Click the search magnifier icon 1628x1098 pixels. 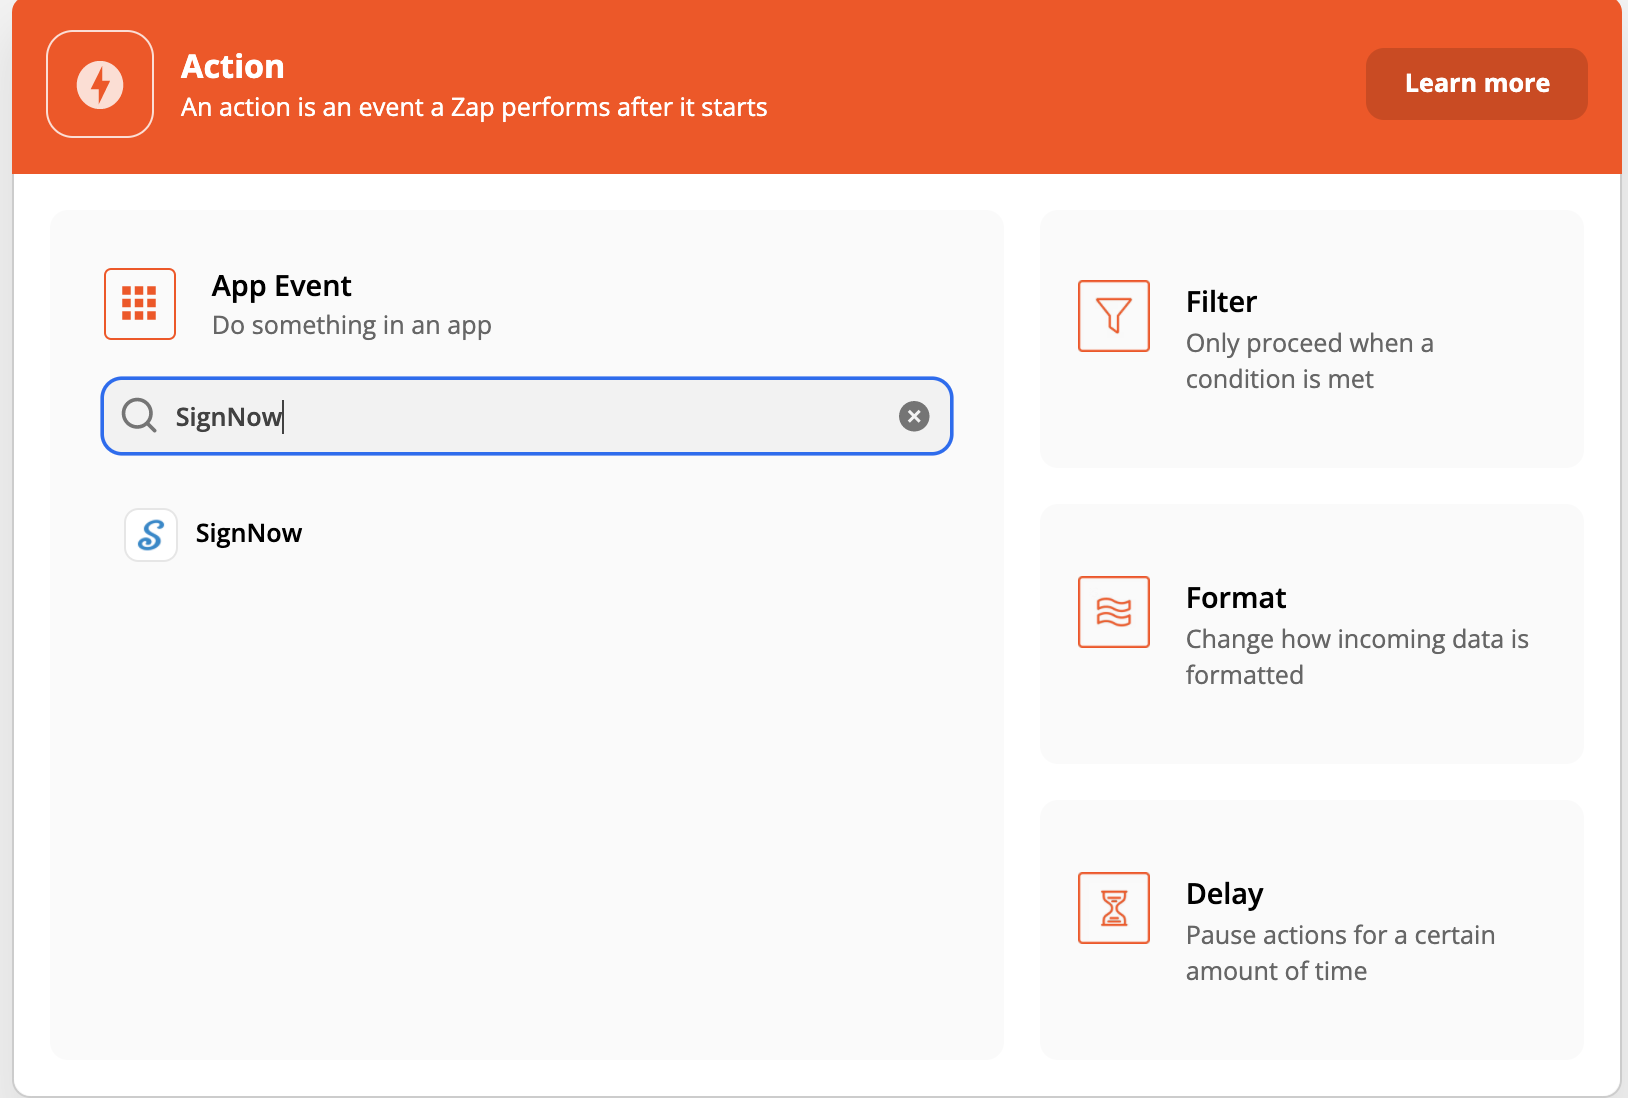click(x=138, y=416)
